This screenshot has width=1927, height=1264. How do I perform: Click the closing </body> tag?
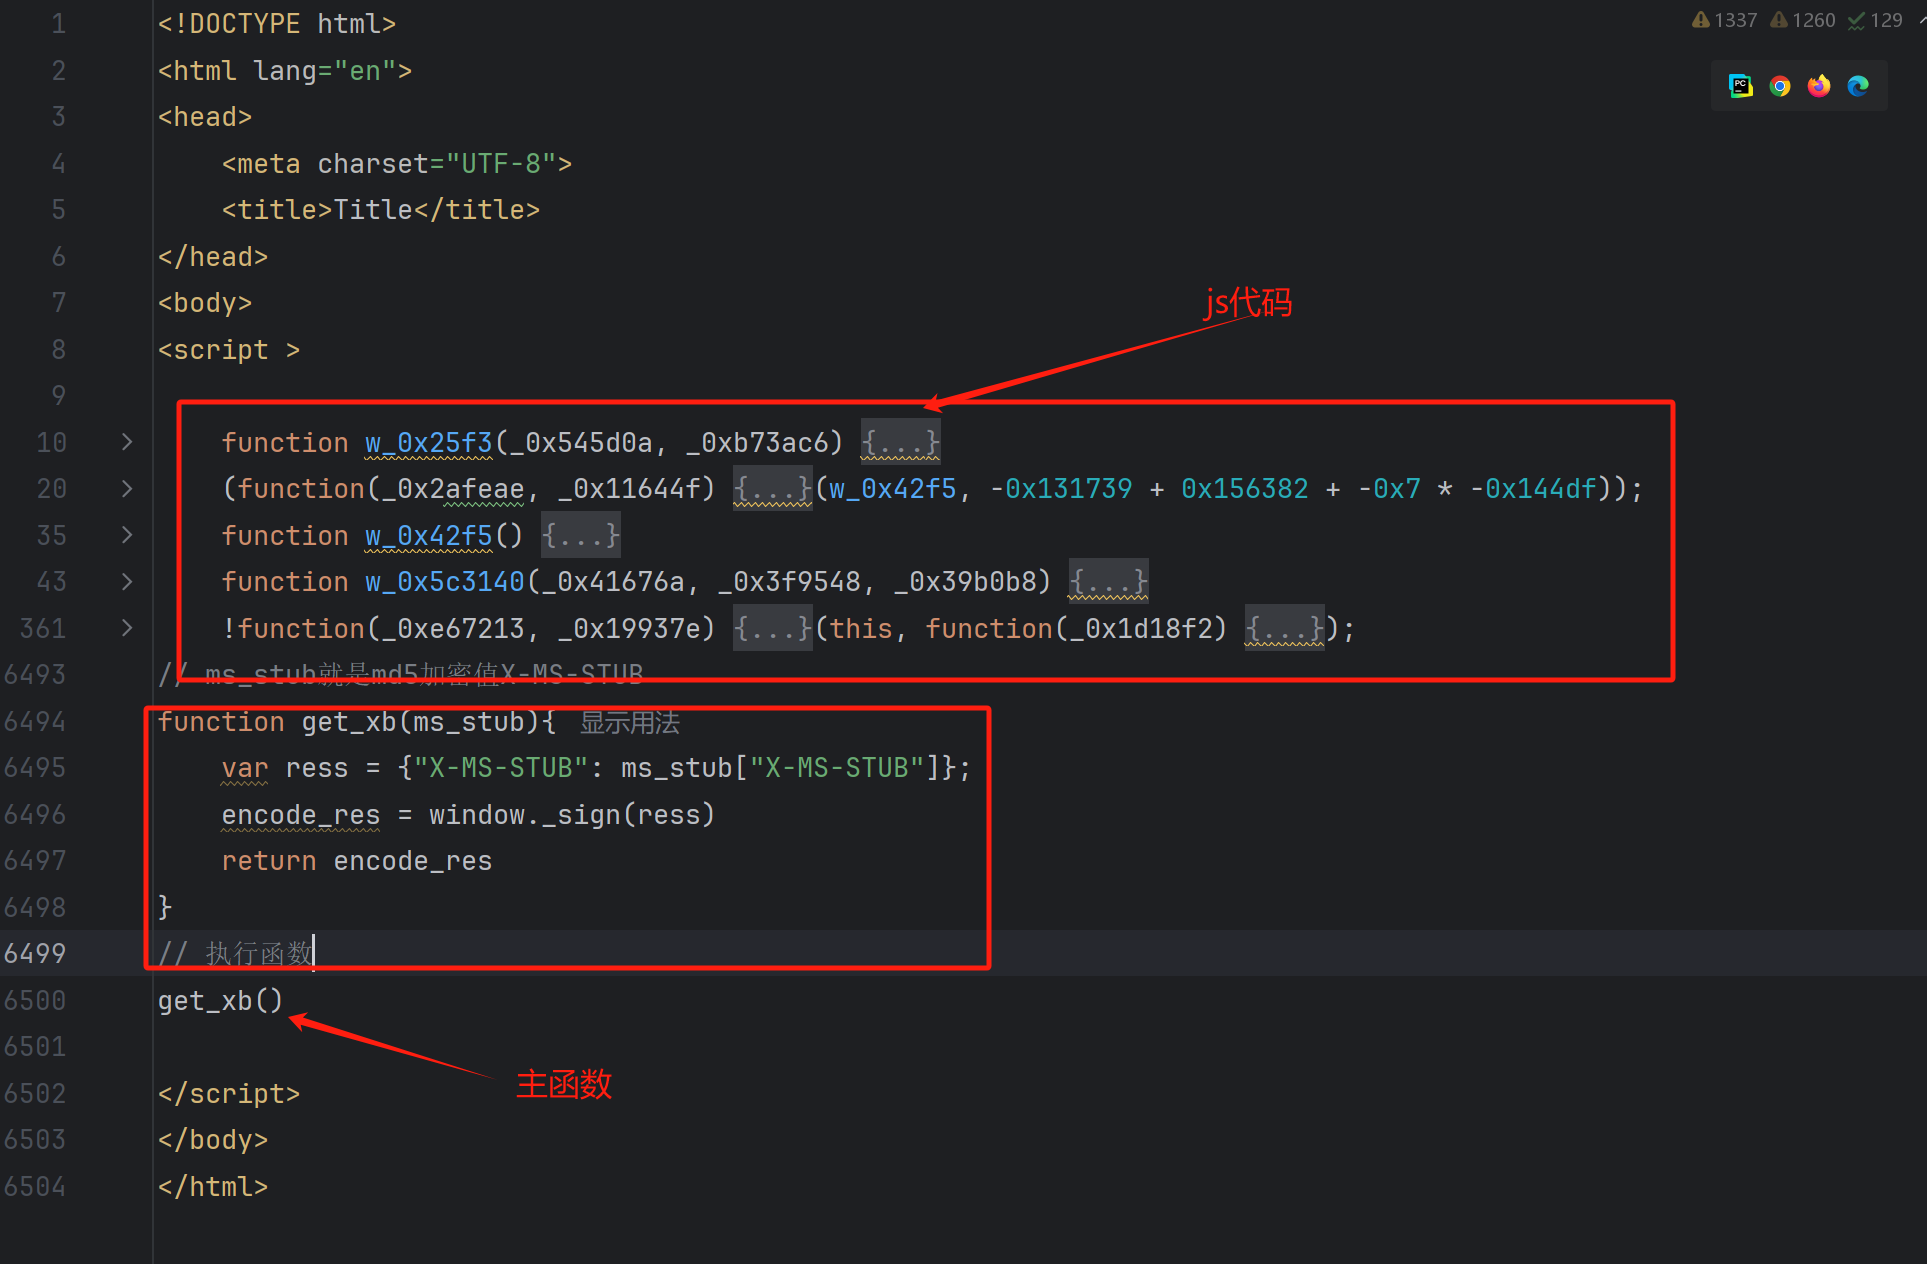click(213, 1140)
